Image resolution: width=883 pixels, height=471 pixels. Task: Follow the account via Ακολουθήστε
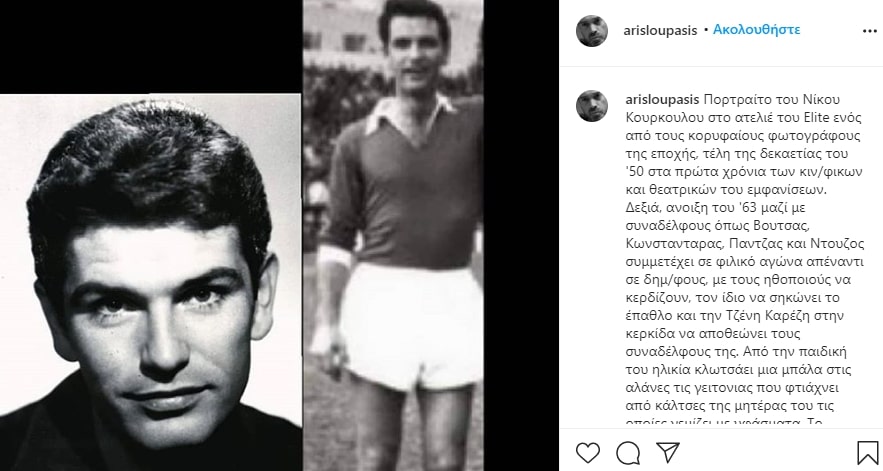click(x=756, y=30)
